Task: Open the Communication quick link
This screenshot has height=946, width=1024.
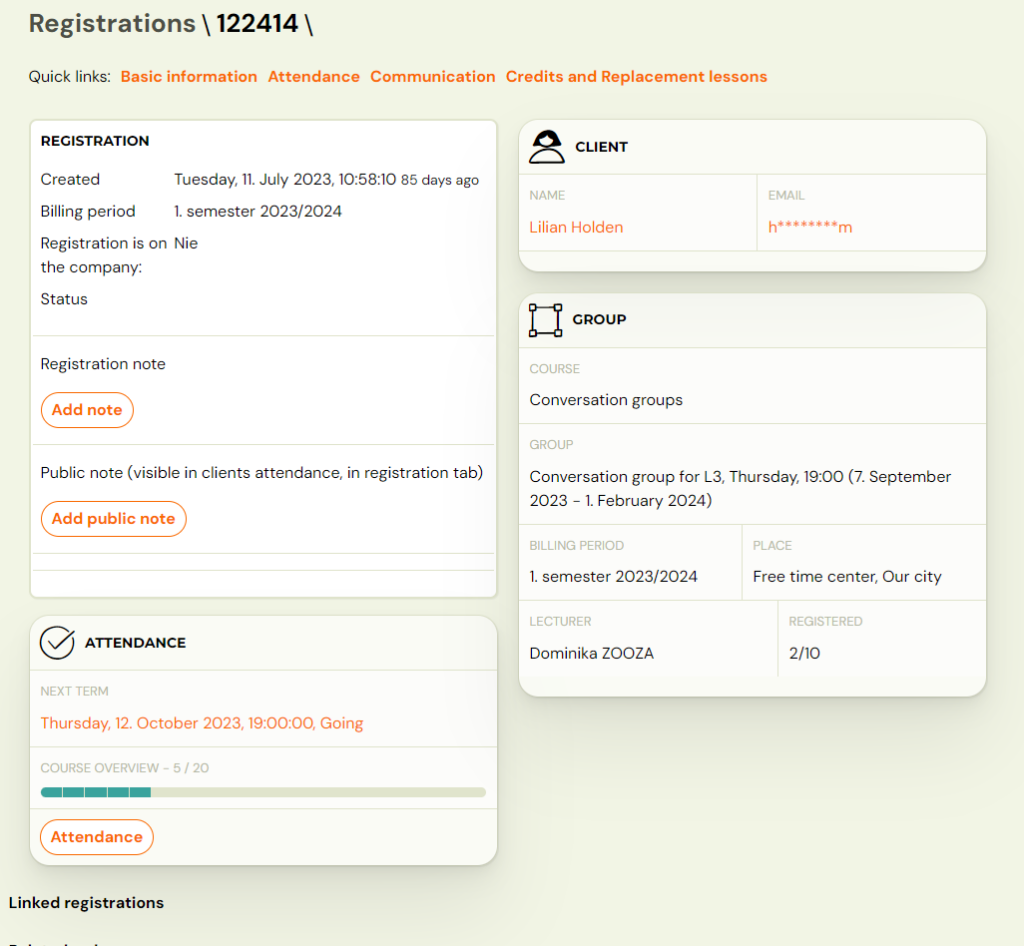Action: 432,76
